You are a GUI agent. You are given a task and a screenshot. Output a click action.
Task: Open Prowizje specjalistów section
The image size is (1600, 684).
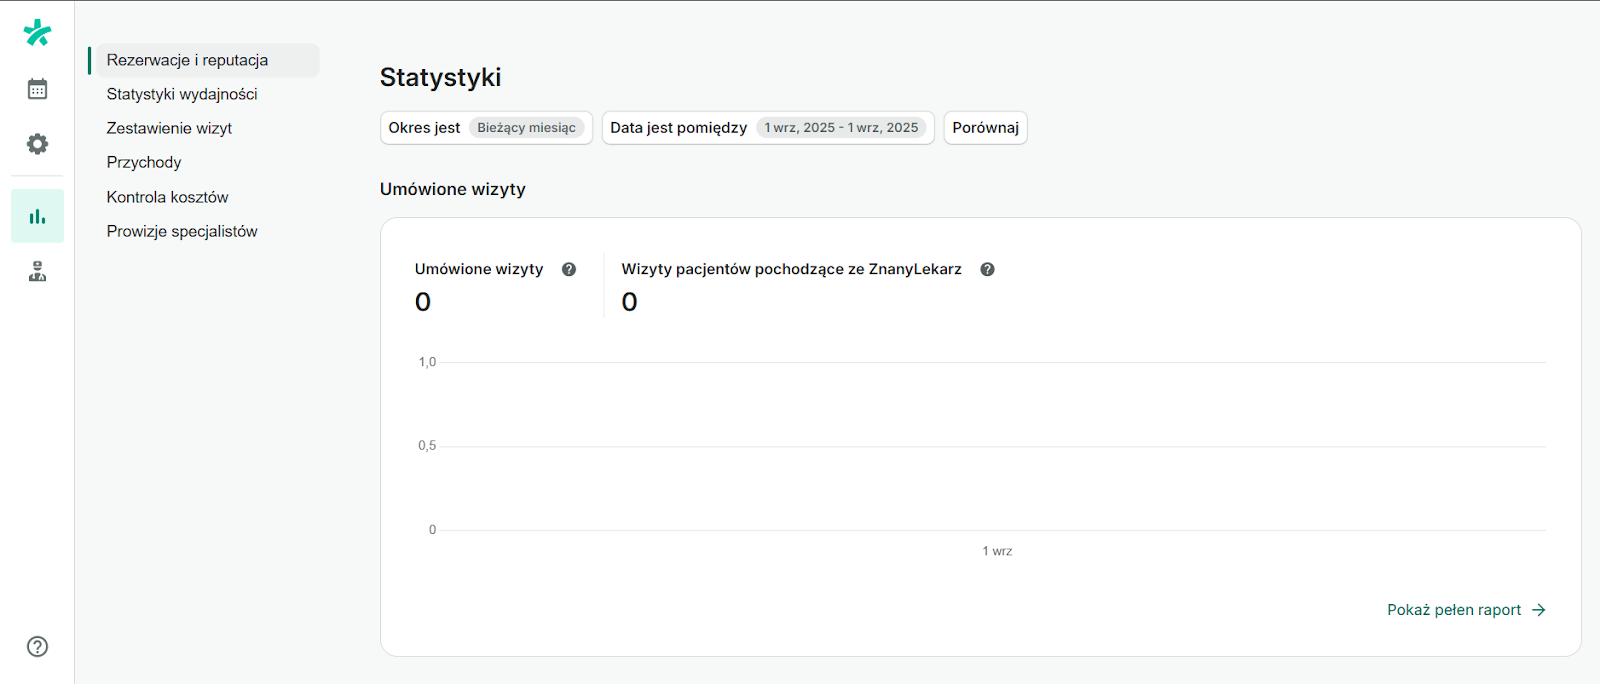(181, 230)
